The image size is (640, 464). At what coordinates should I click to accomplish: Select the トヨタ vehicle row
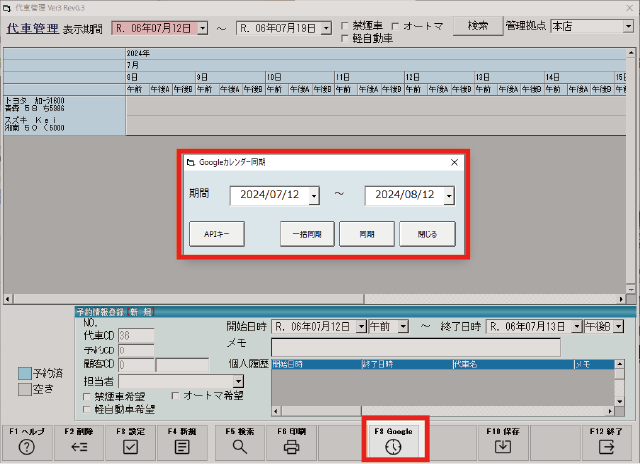click(x=64, y=105)
